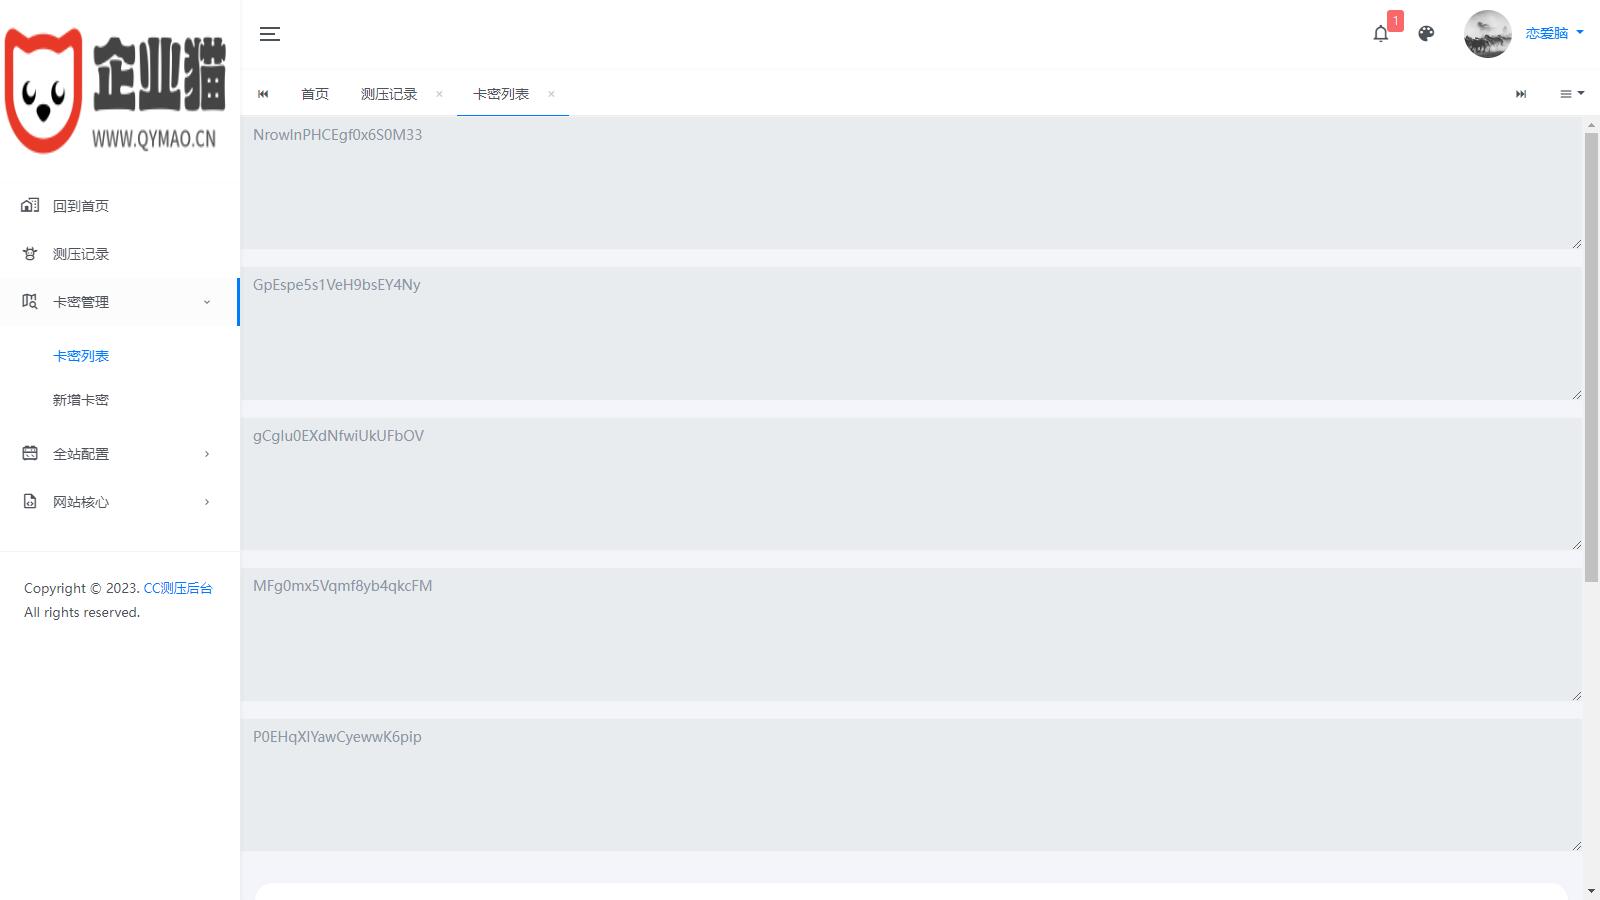
Task: Click the tabs scroll-right arrow icon
Action: coord(1521,94)
